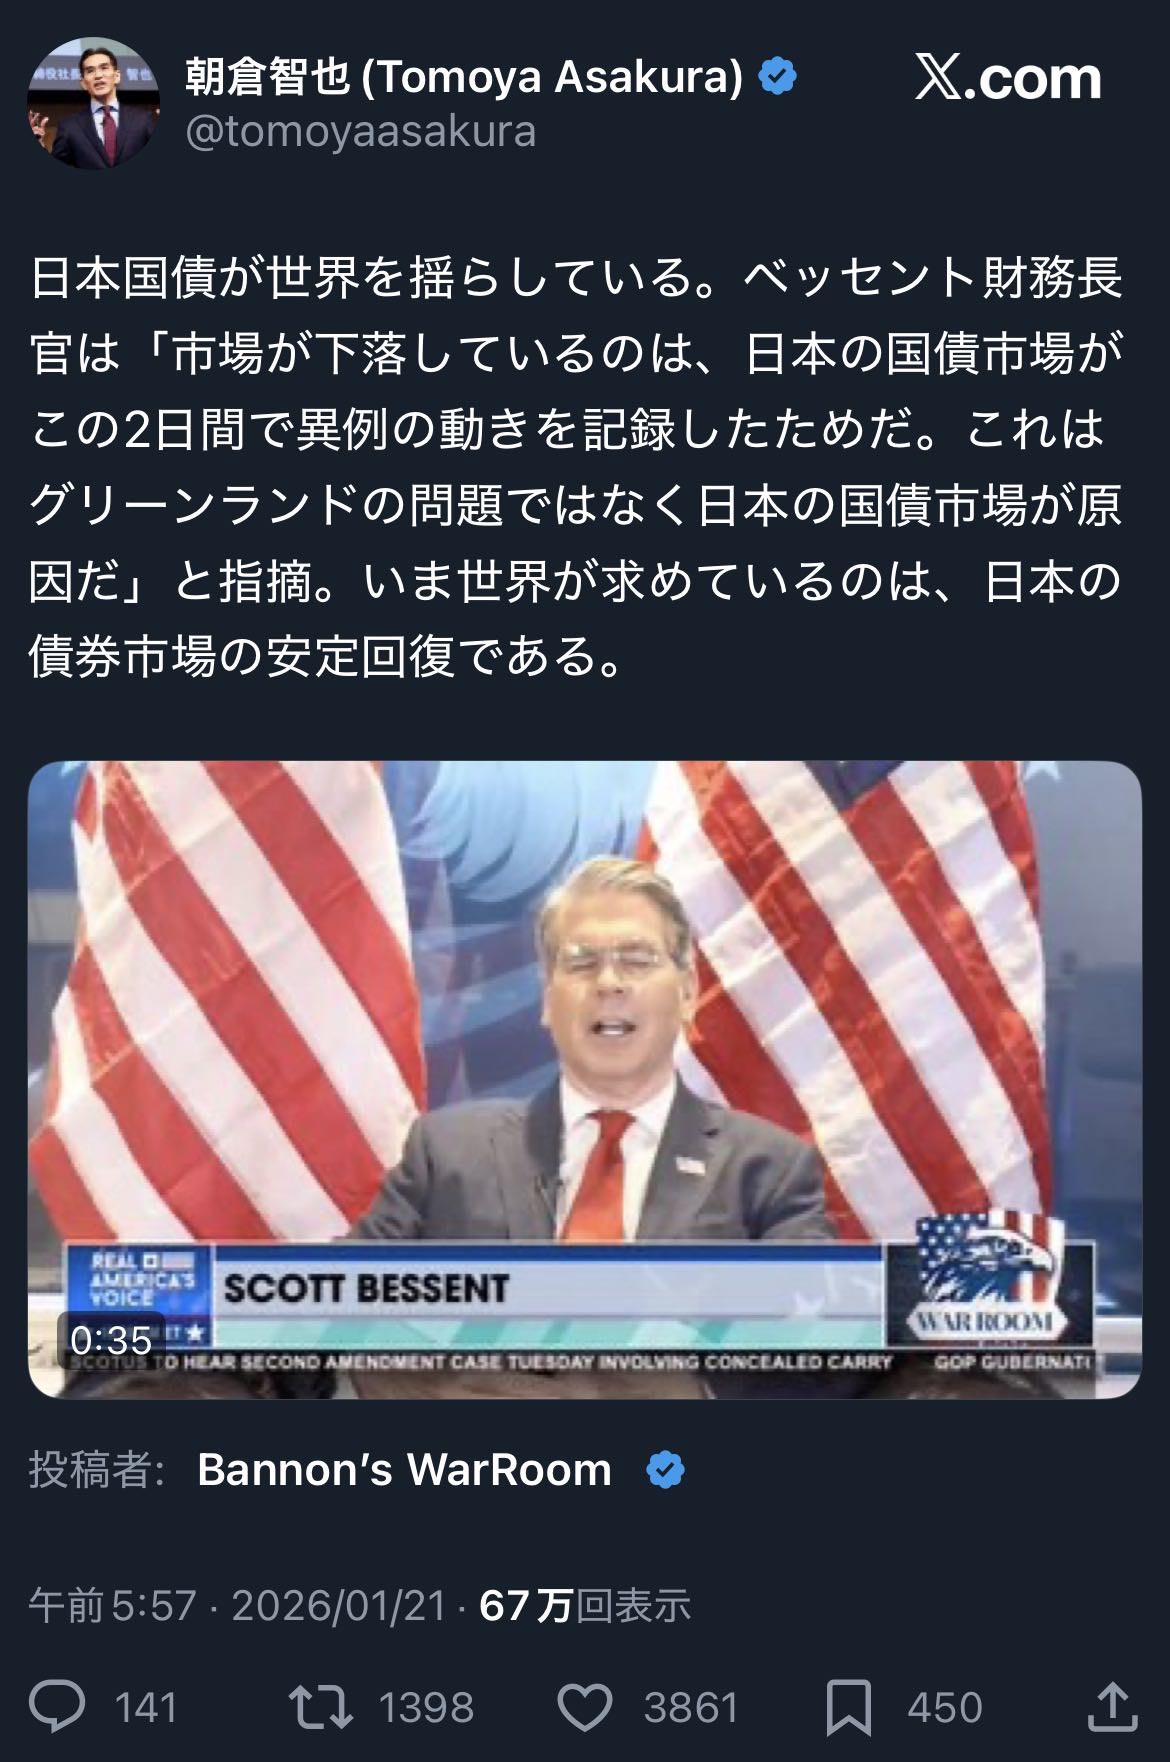
Task: Open Tomoya Asakura's profile avatar
Action: [x=94, y=103]
